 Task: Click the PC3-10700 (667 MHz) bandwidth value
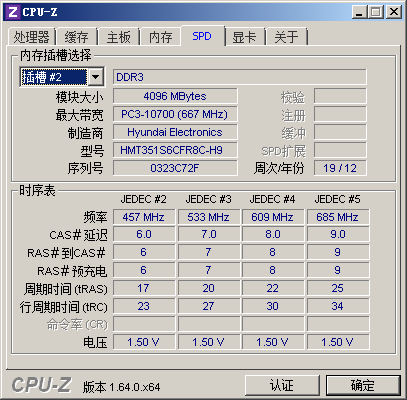pos(175,114)
